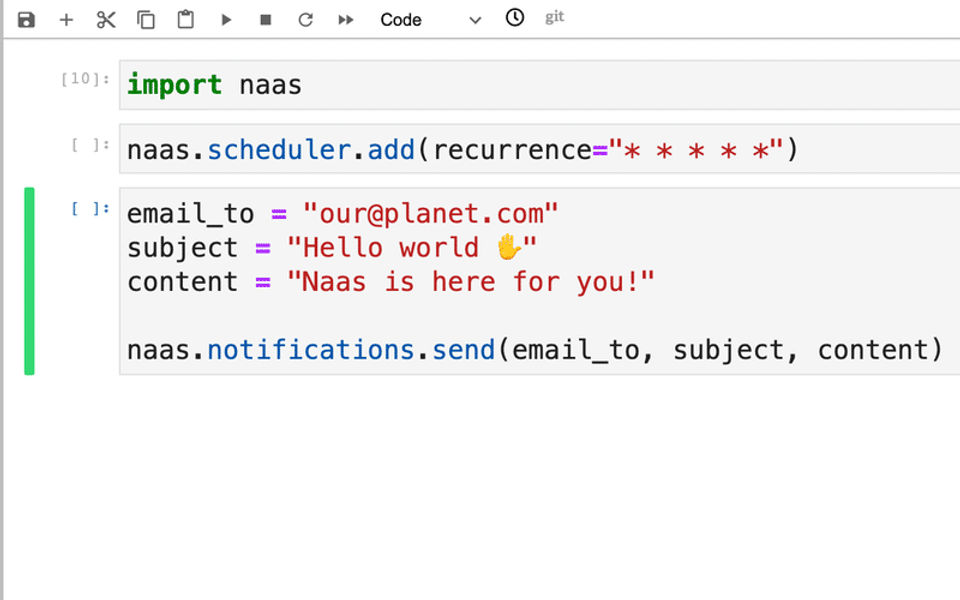
Task: Click the clock scheduler icon
Action: click(515, 17)
